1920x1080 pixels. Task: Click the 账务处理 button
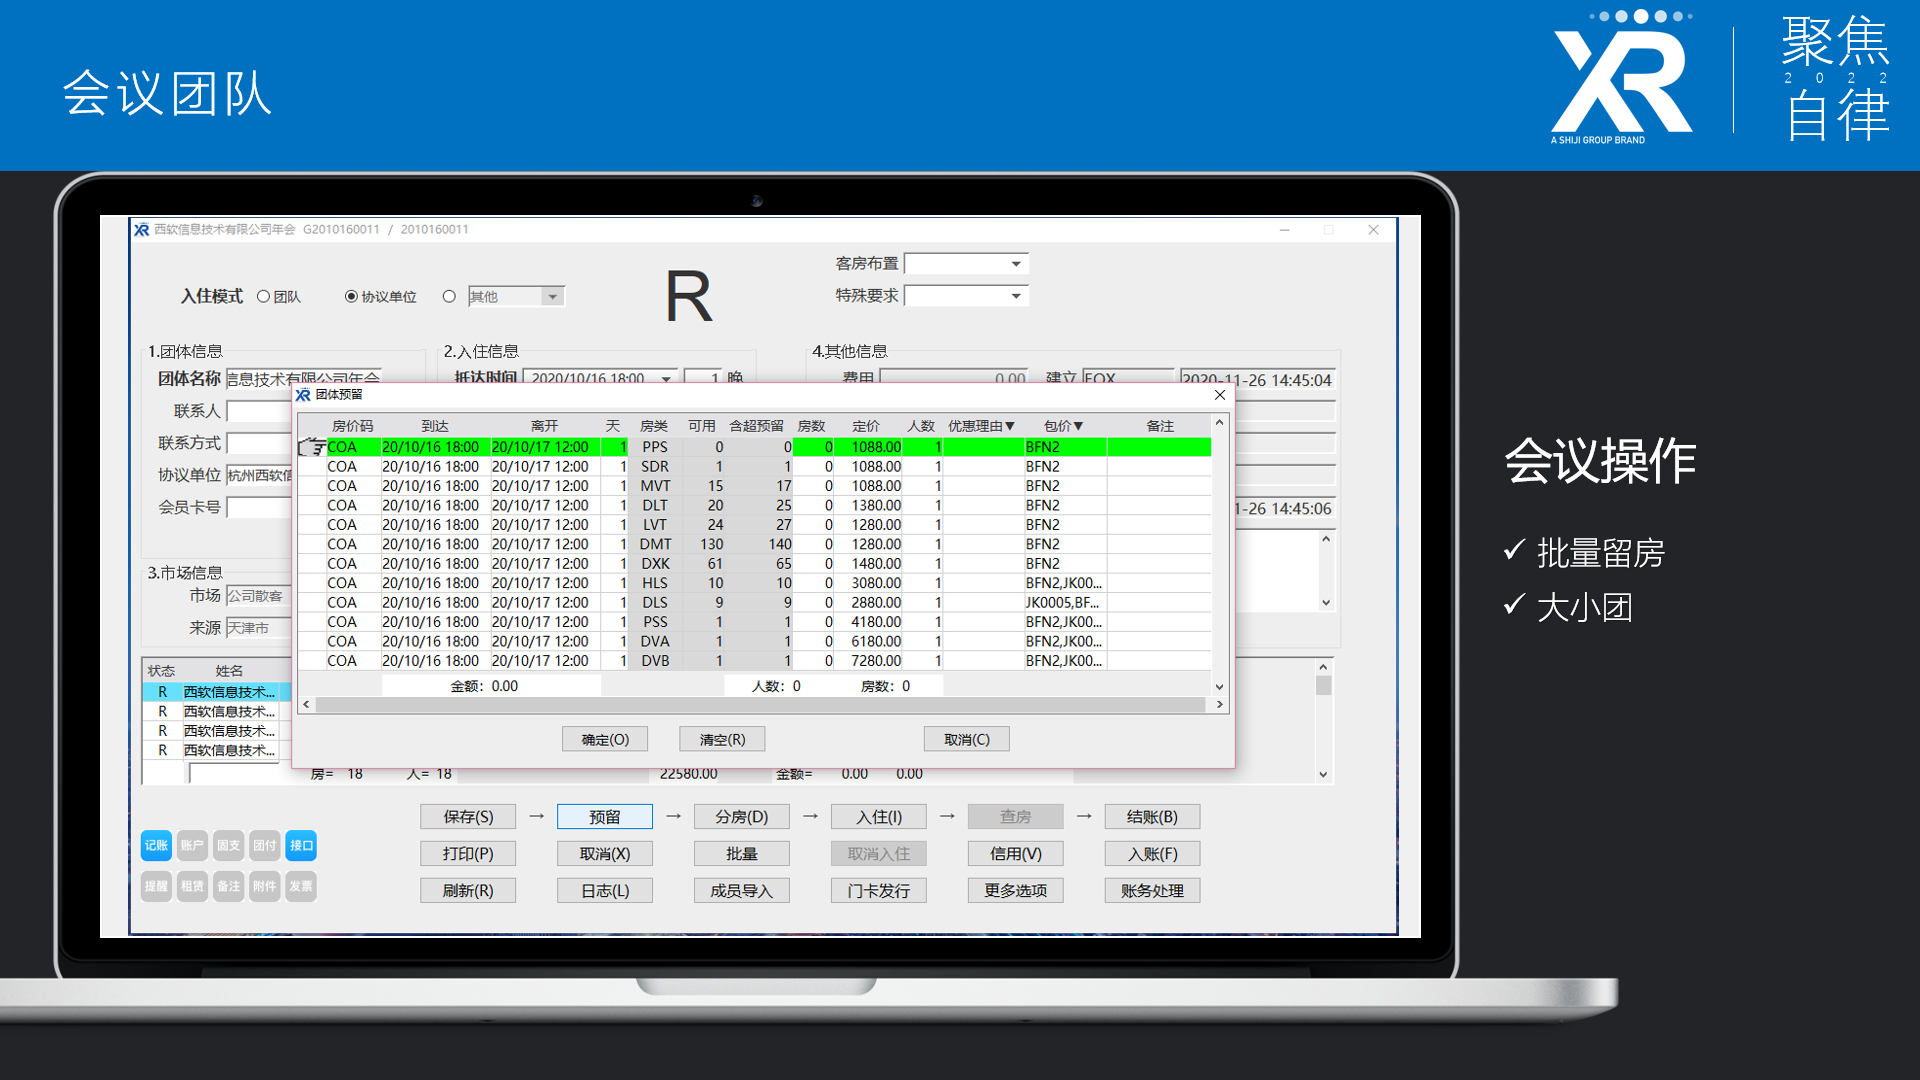[x=1152, y=891]
